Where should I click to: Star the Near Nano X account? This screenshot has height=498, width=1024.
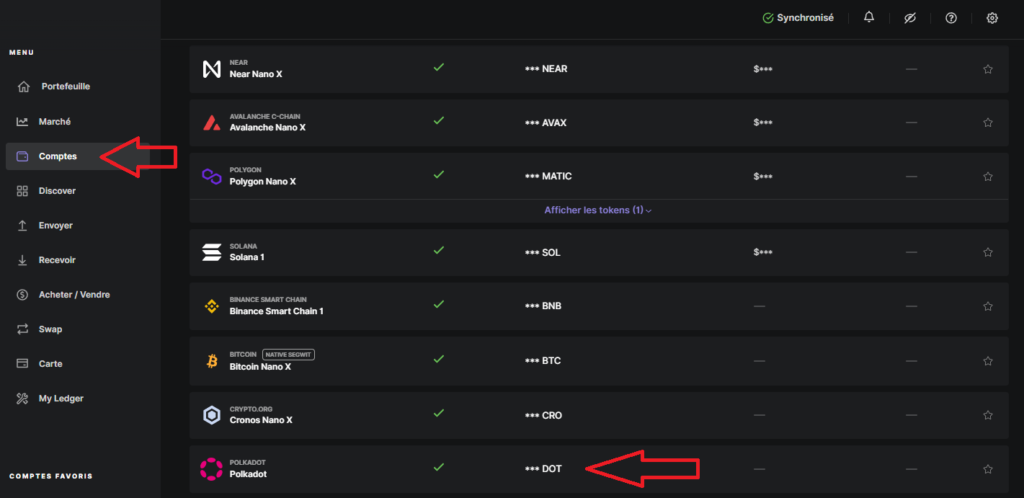click(x=988, y=69)
